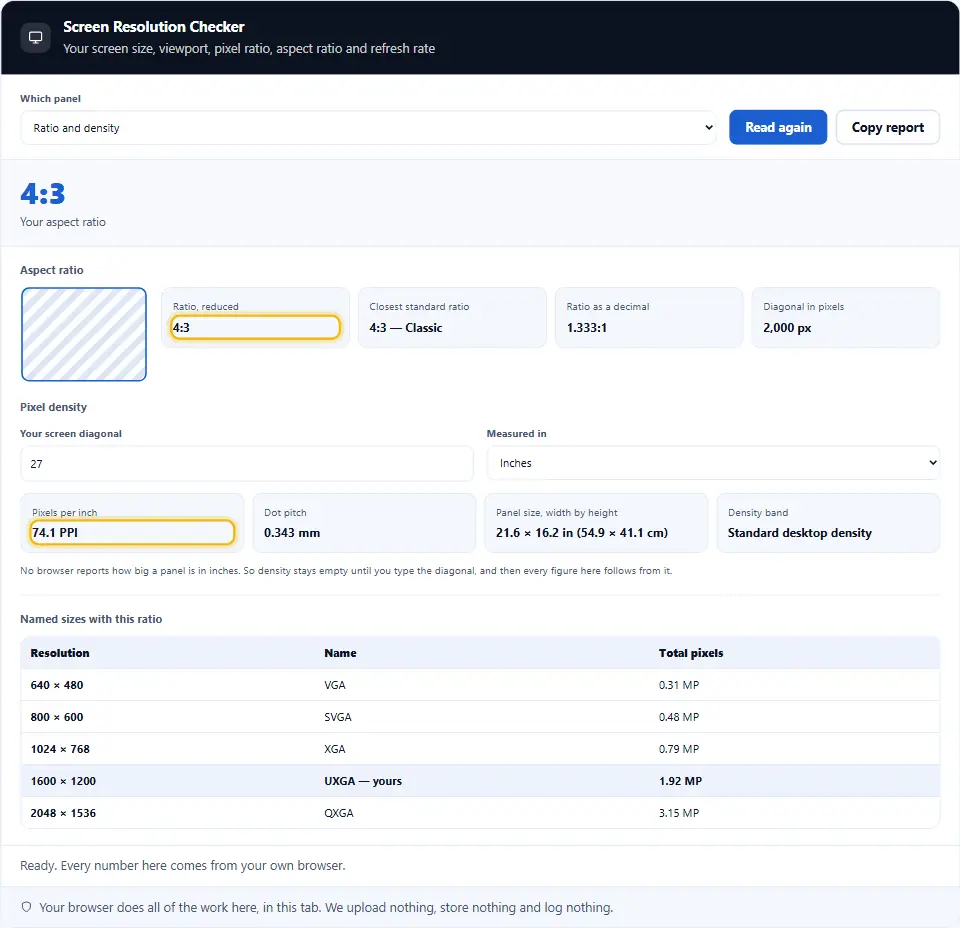Click the screen diagonal input field
Viewport: 960px width, 928px height.
(247, 463)
